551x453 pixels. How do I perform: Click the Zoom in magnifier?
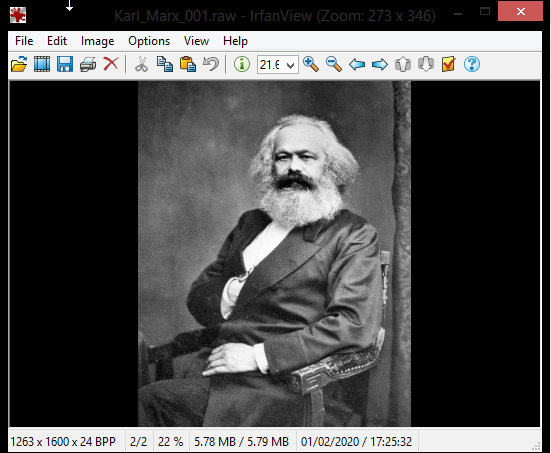[x=311, y=64]
